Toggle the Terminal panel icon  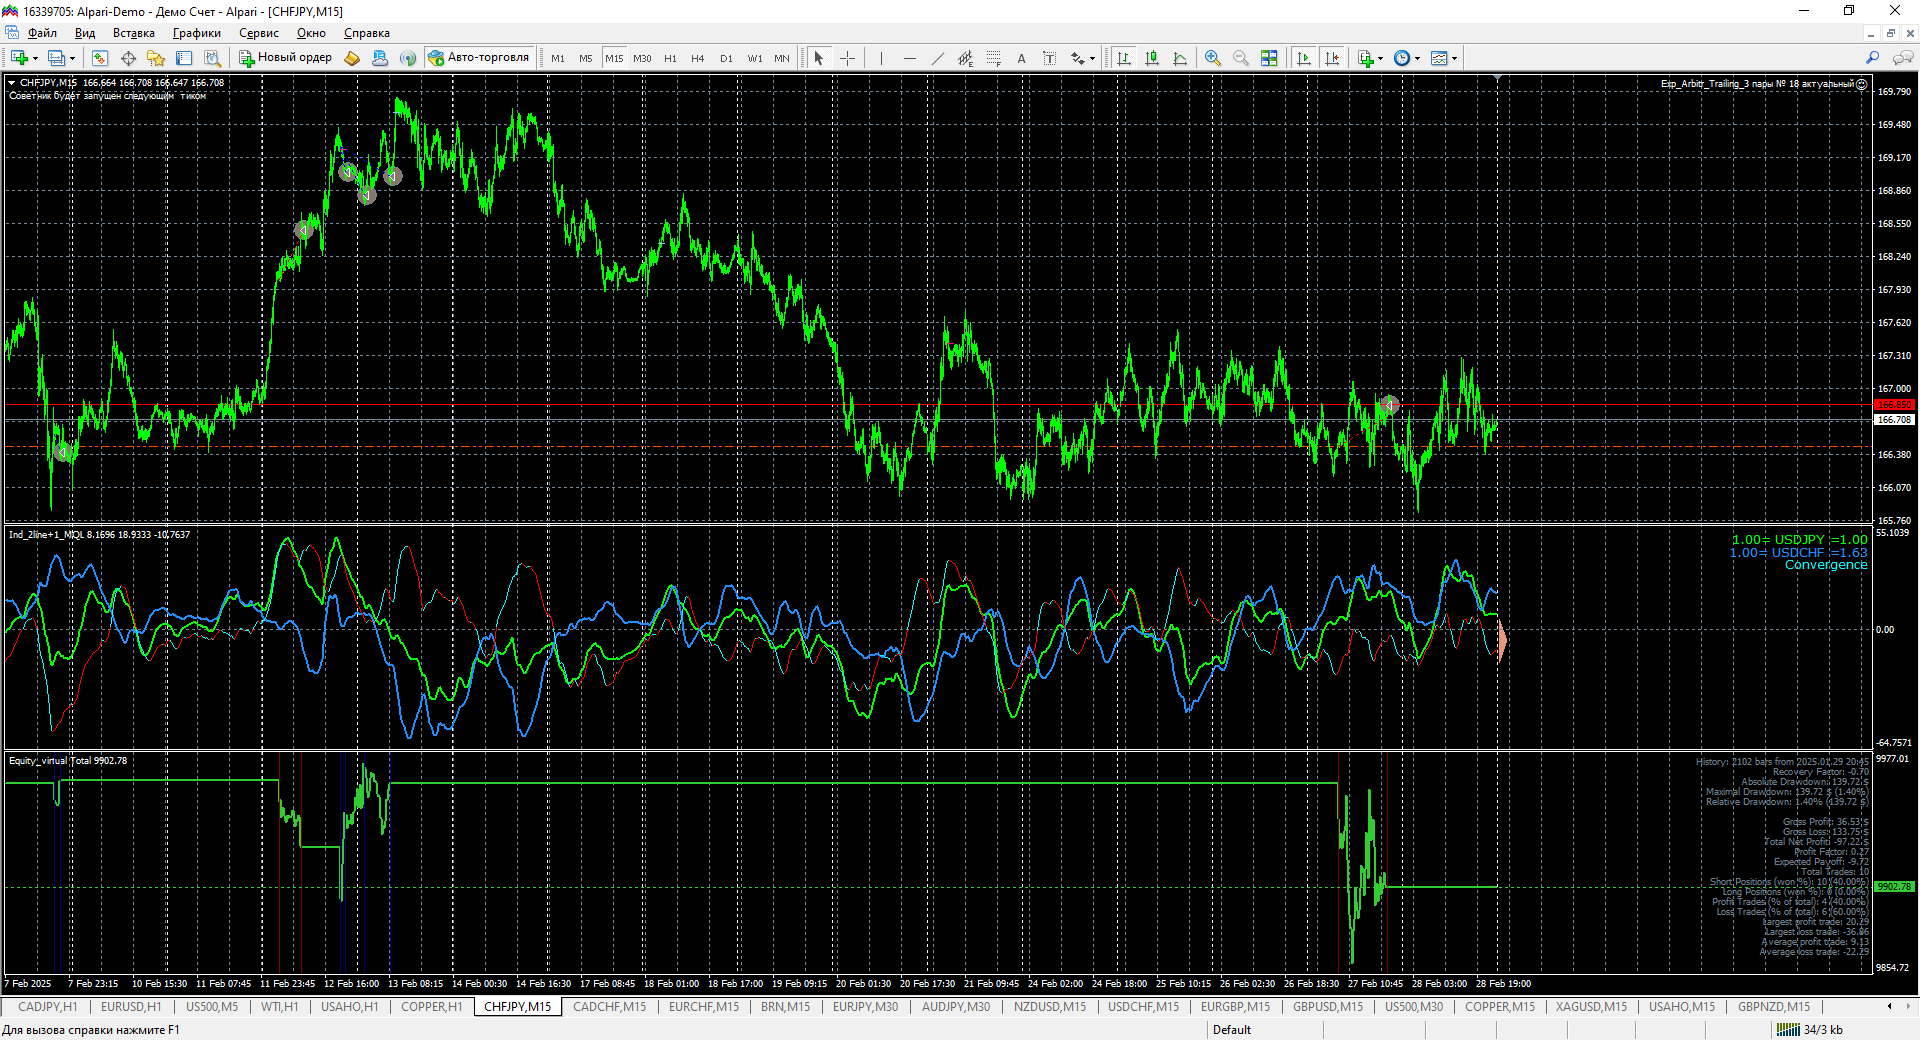tap(184, 58)
